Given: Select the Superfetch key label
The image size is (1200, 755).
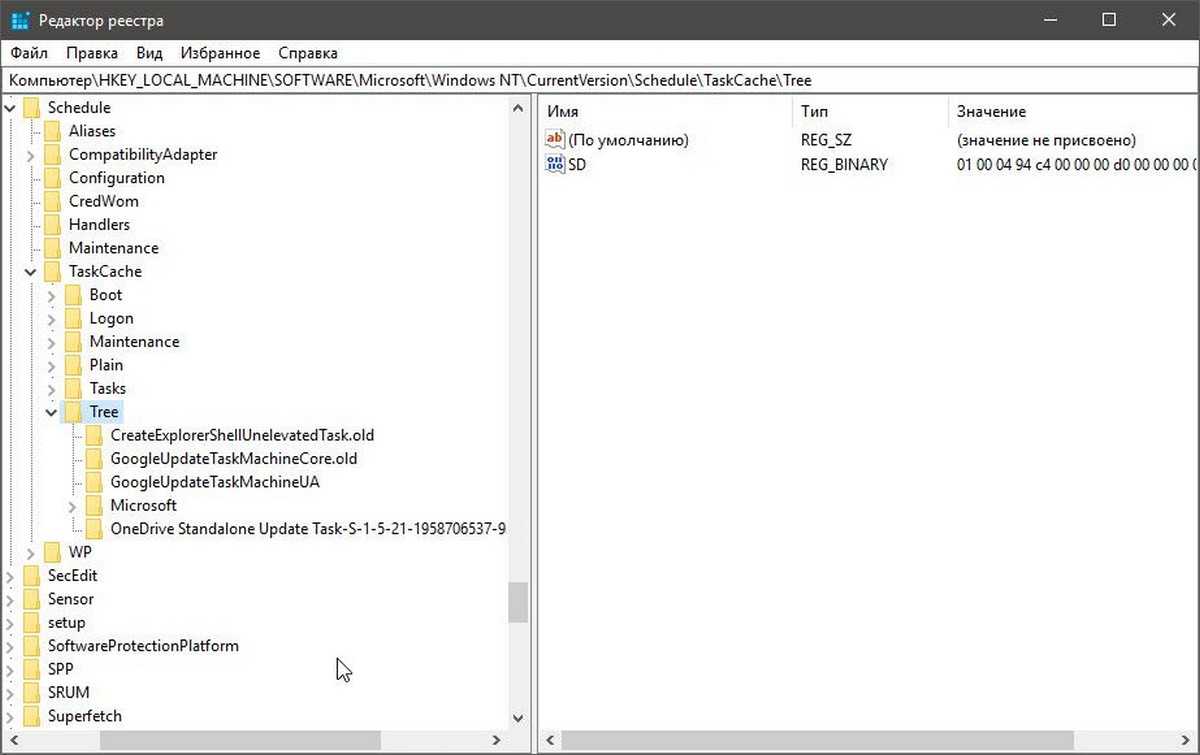Looking at the screenshot, I should pyautogui.click(x=85, y=716).
